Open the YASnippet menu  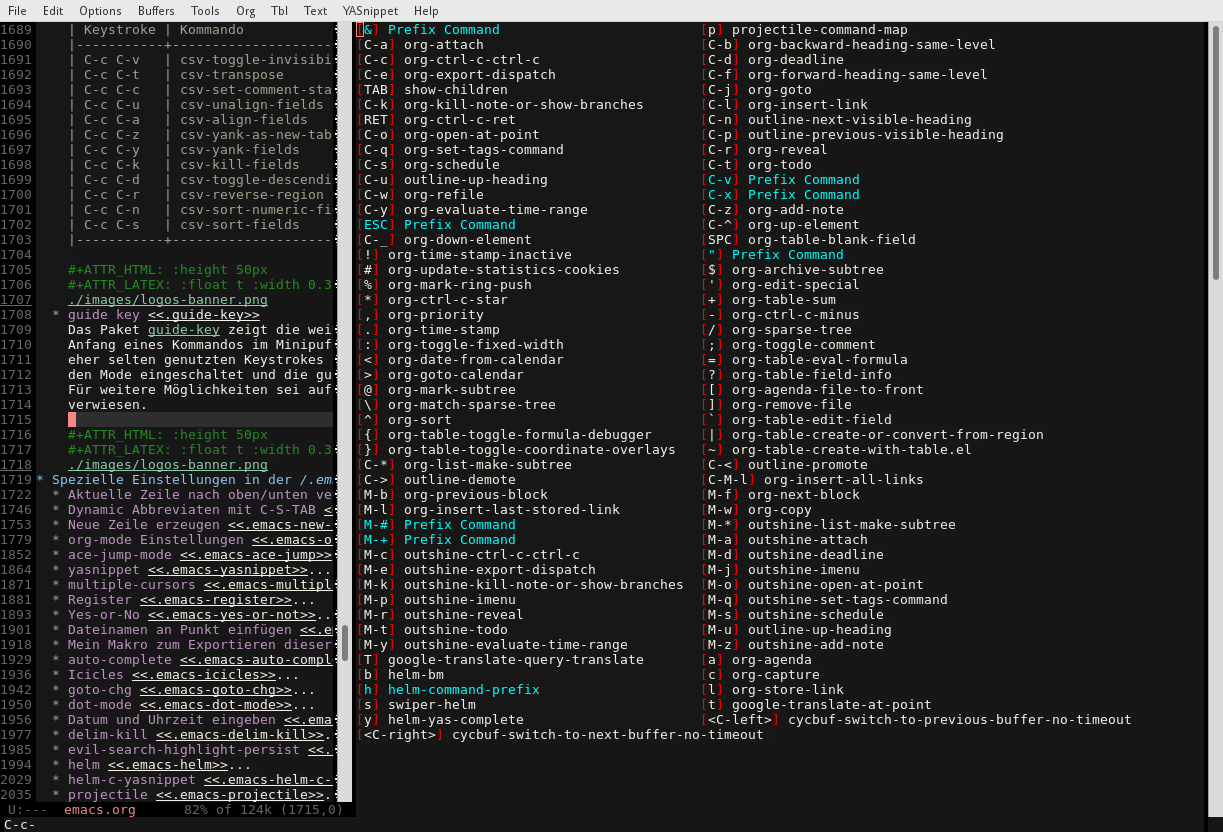click(x=370, y=10)
